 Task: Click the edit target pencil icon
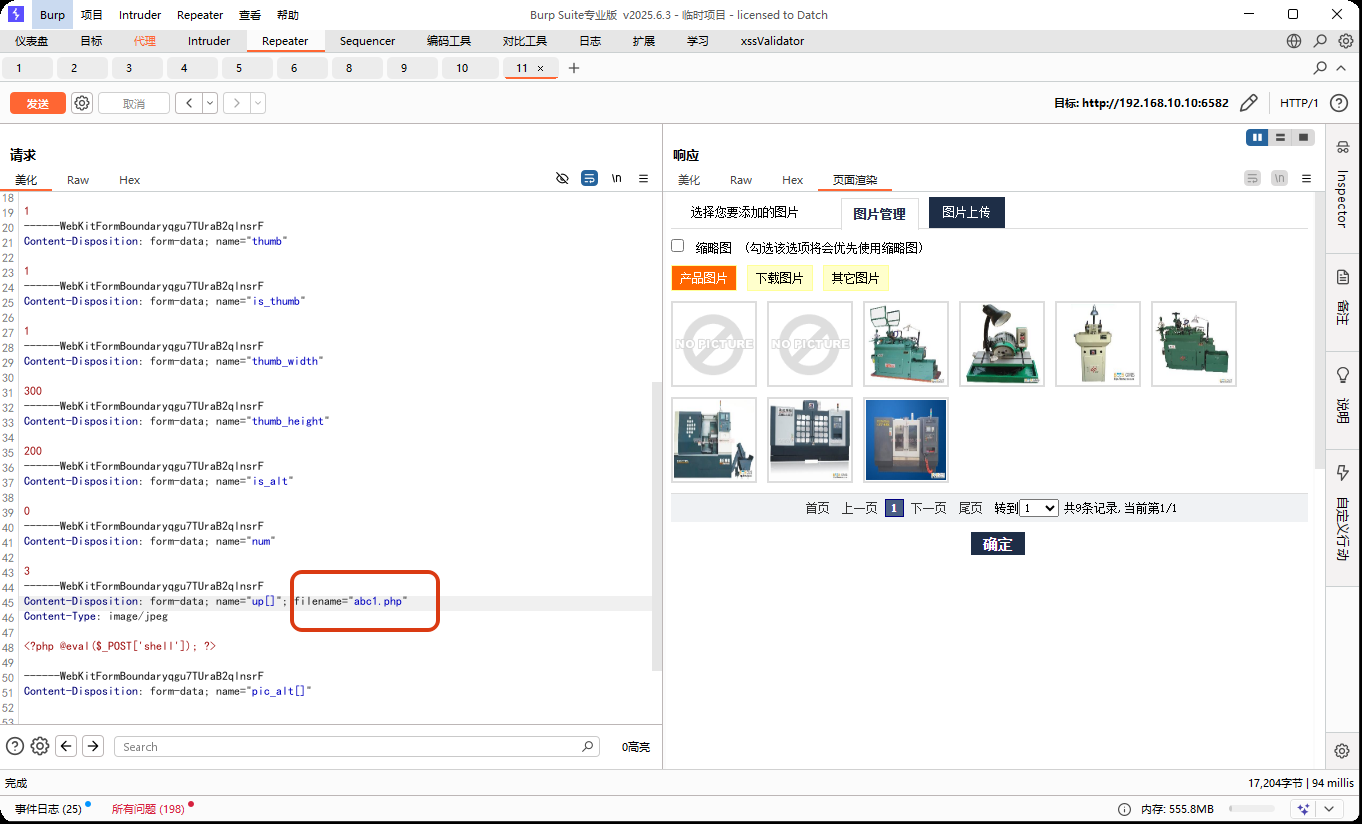click(x=1248, y=103)
